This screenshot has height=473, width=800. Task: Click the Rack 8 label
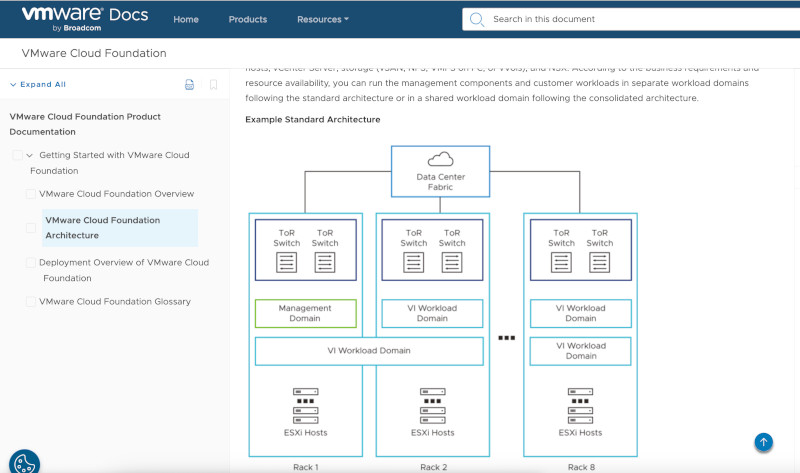pyautogui.click(x=581, y=467)
